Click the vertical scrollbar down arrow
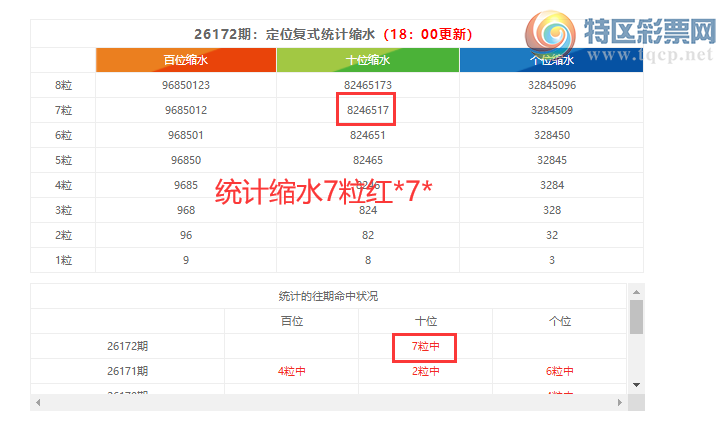The image size is (726, 424). (637, 385)
